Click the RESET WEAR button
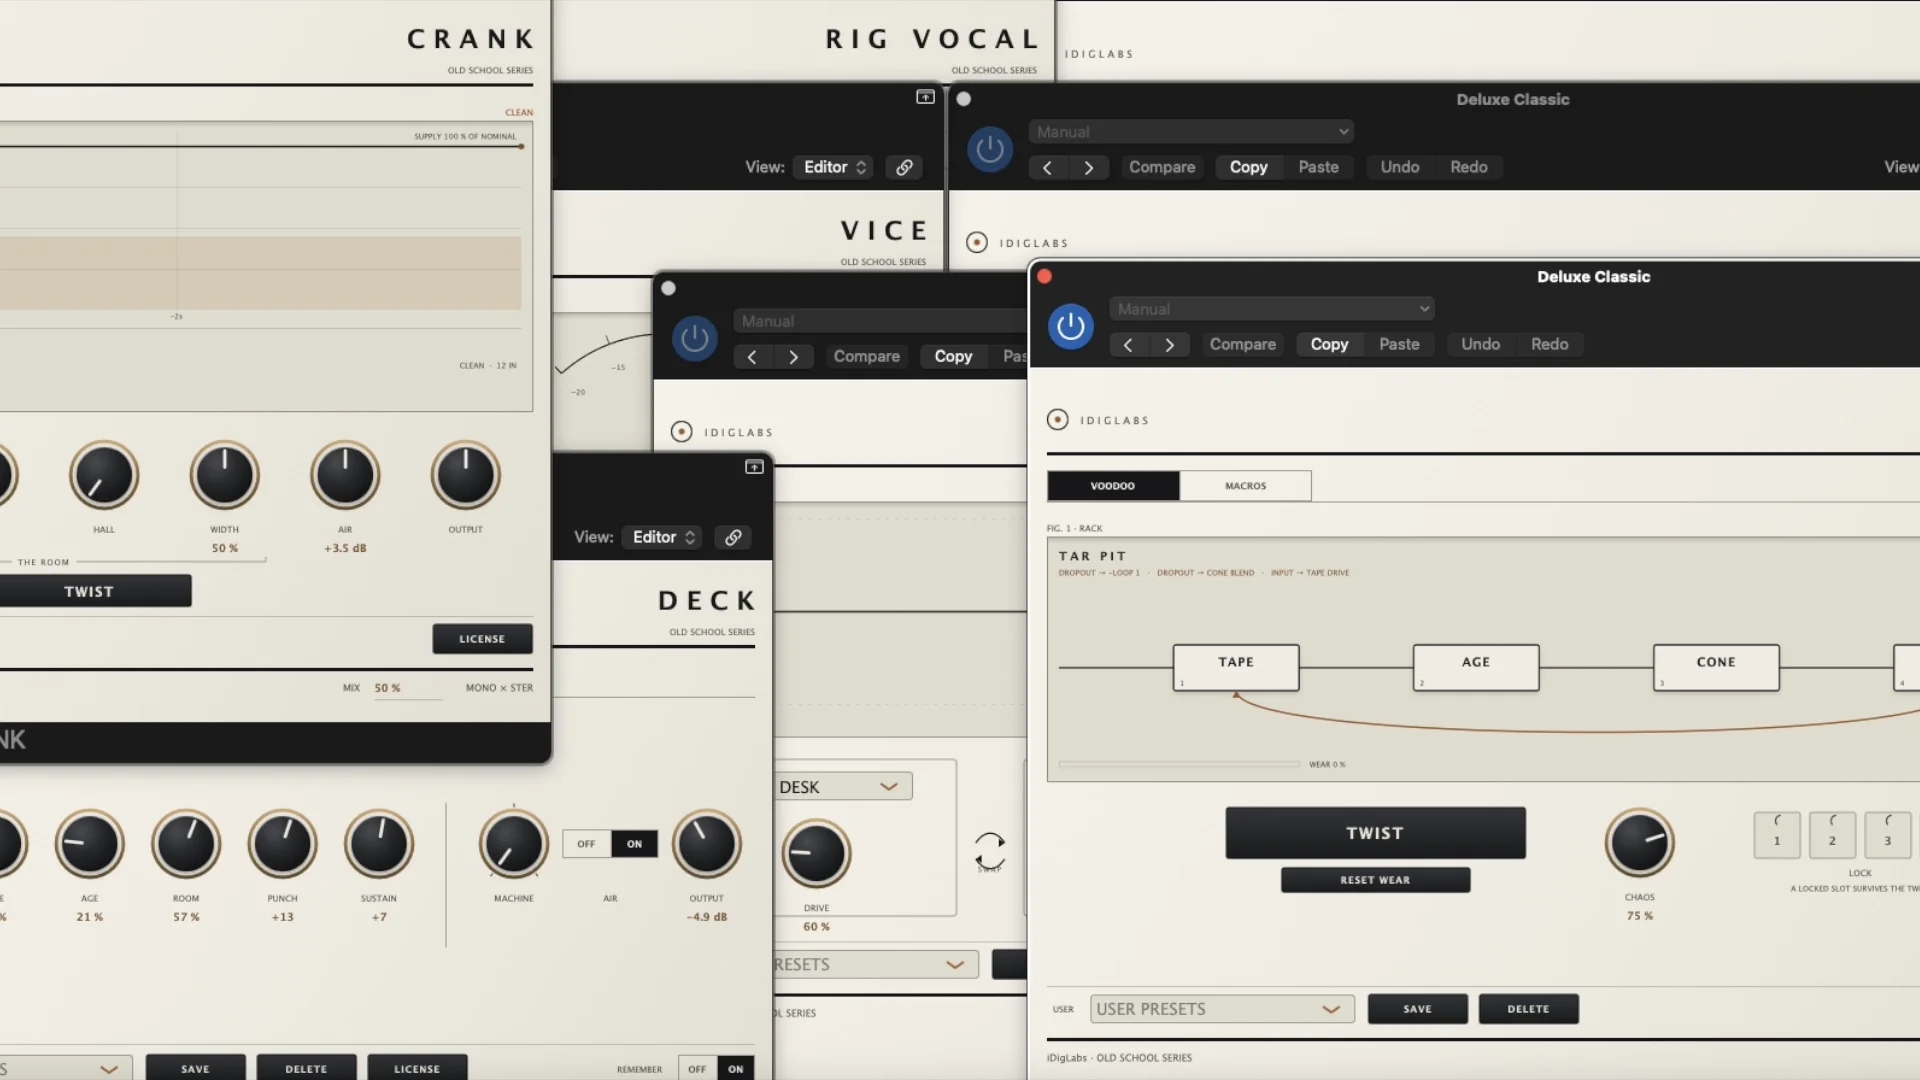This screenshot has height=1080, width=1920. tap(1375, 880)
